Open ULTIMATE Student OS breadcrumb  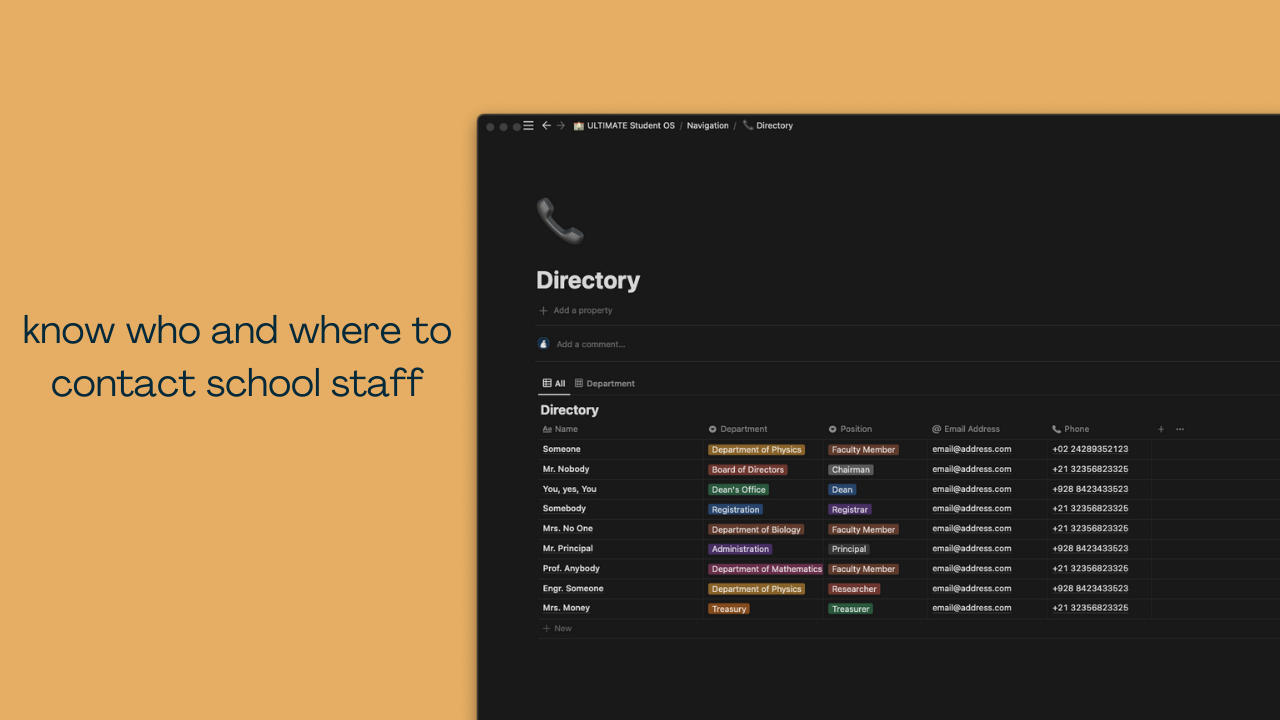tap(624, 126)
